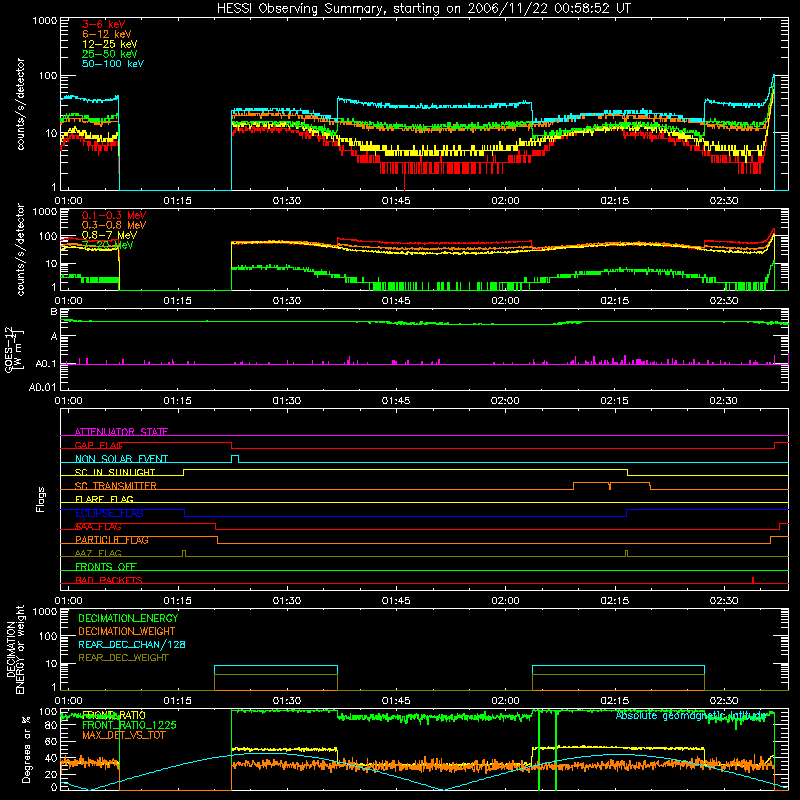
Task: Click the 02:00 tick label under the flags panel
Action: click(505, 601)
